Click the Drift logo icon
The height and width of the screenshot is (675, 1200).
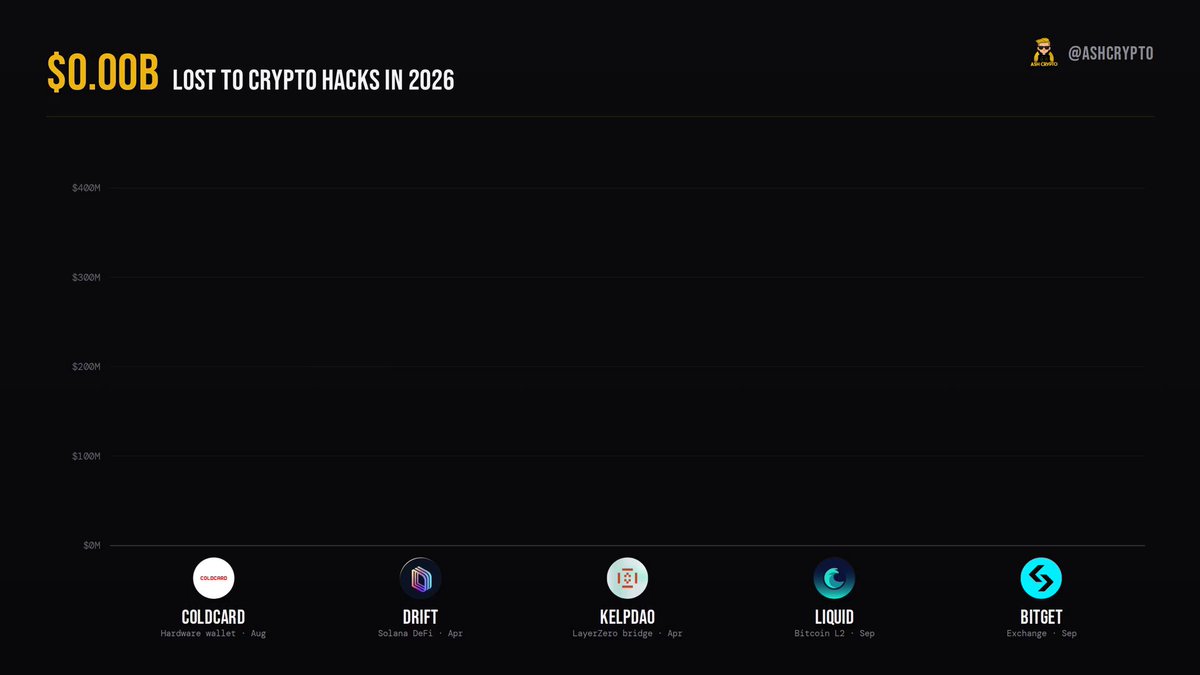pyautogui.click(x=421, y=578)
